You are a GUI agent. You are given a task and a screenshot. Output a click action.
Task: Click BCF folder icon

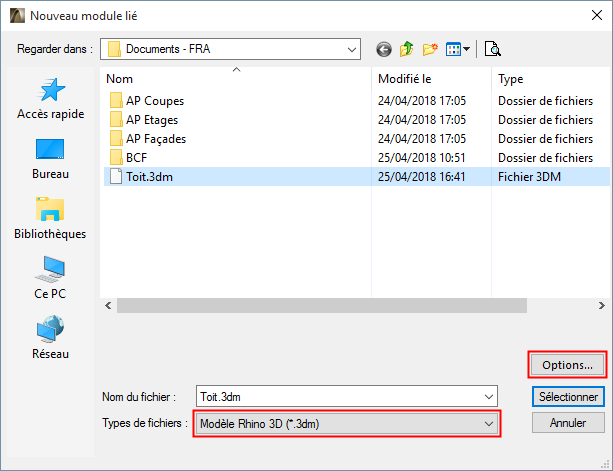[x=116, y=158]
